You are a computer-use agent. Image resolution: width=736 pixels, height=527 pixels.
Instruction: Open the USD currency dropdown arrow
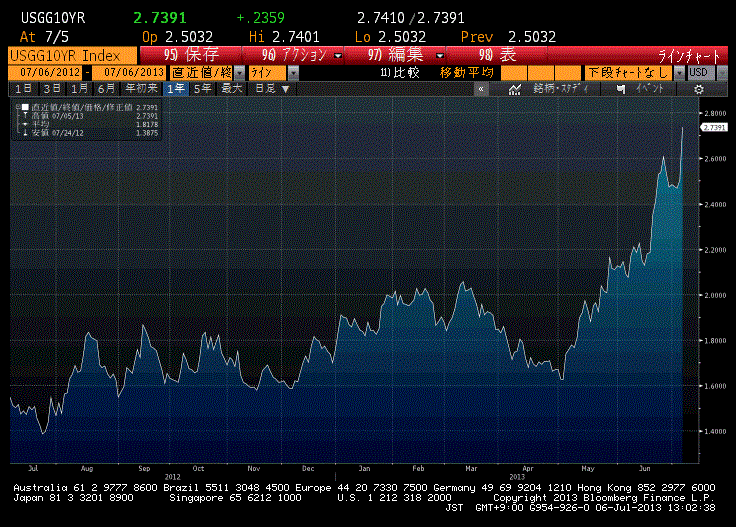coord(722,73)
